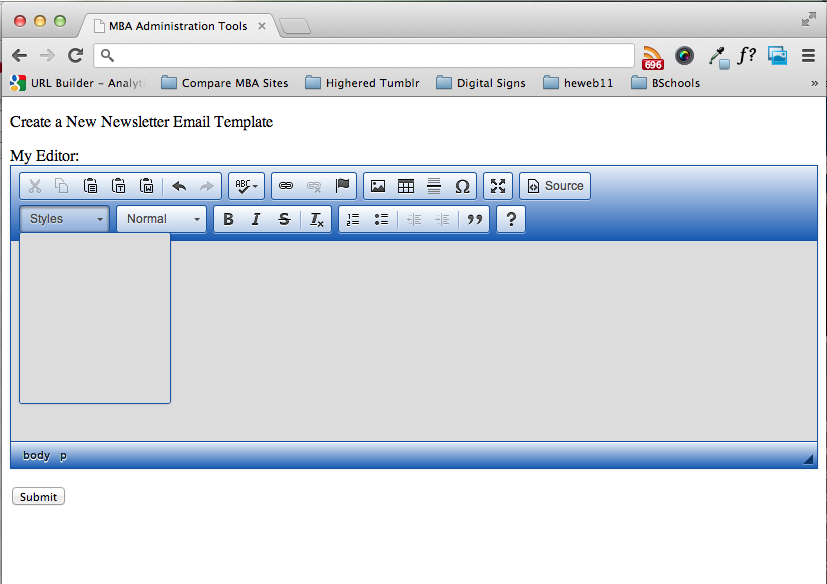Screen dimensions: 827x584
Task: Toggle strikethrough formatting
Action: point(284,219)
